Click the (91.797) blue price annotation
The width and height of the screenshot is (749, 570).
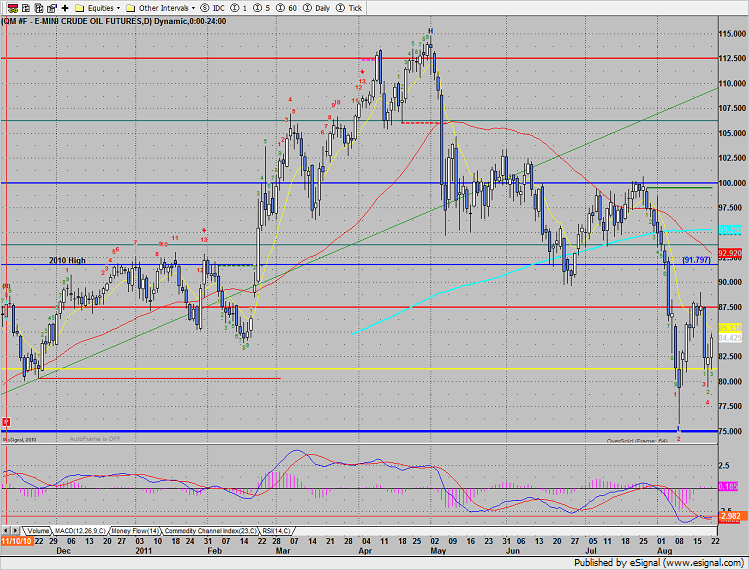coord(696,260)
